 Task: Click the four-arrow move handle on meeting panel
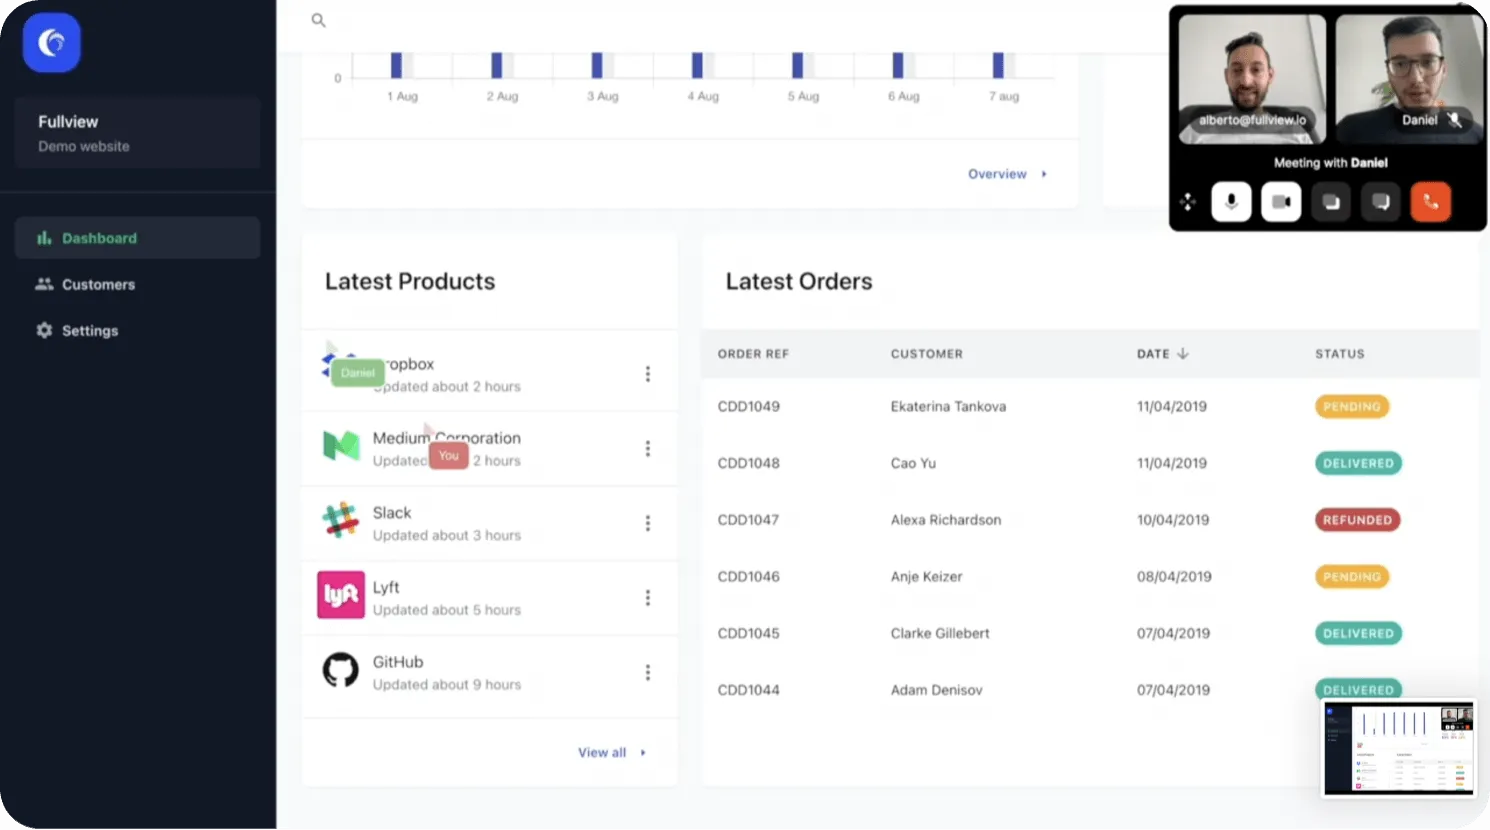point(1188,201)
